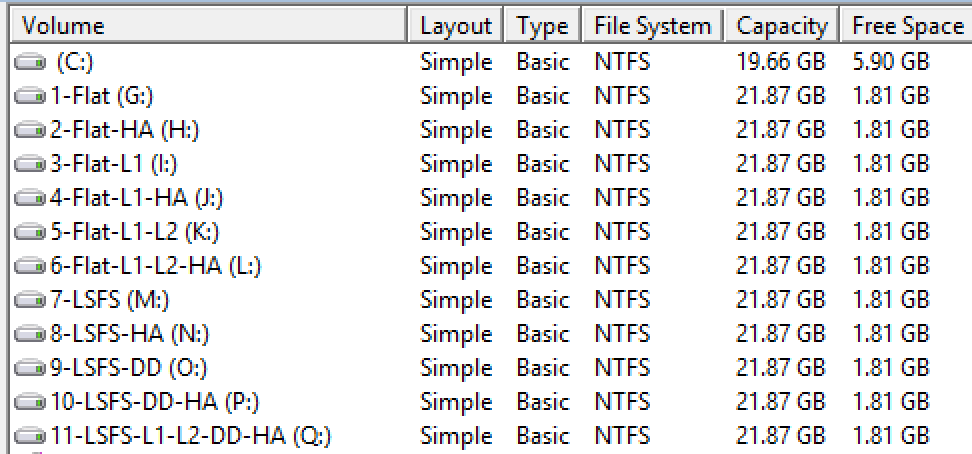The height and width of the screenshot is (454, 972).
Task: Select drive icon for 7-LSFS (M:)
Action: pyautogui.click(x=31, y=301)
